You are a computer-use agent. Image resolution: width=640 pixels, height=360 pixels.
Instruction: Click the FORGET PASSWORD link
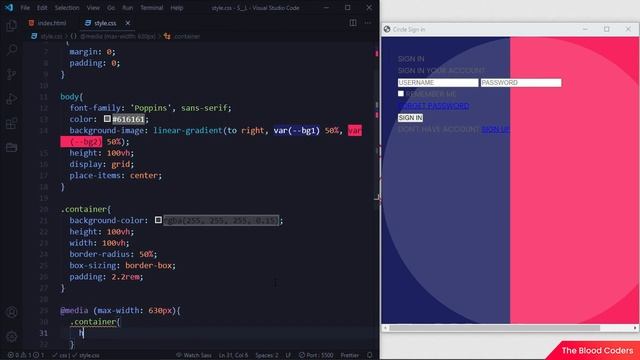tap(433, 106)
